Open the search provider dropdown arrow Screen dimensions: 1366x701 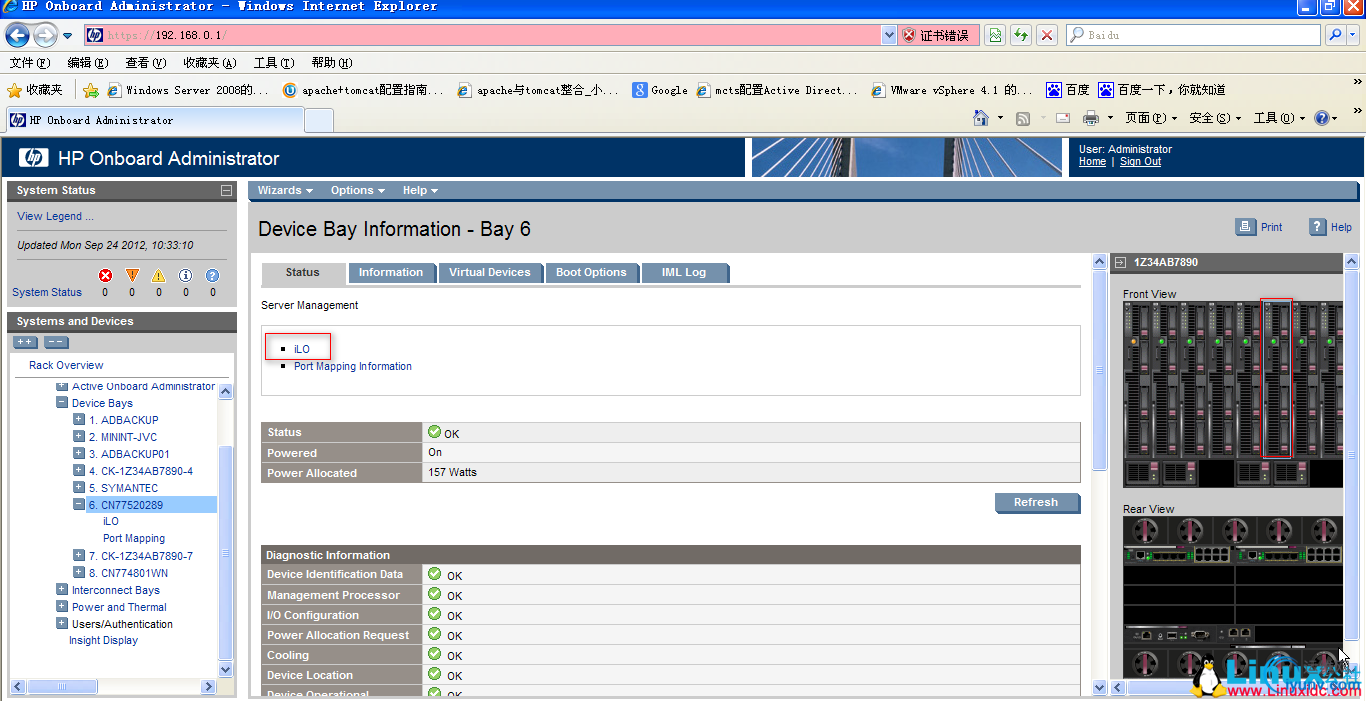1354,35
